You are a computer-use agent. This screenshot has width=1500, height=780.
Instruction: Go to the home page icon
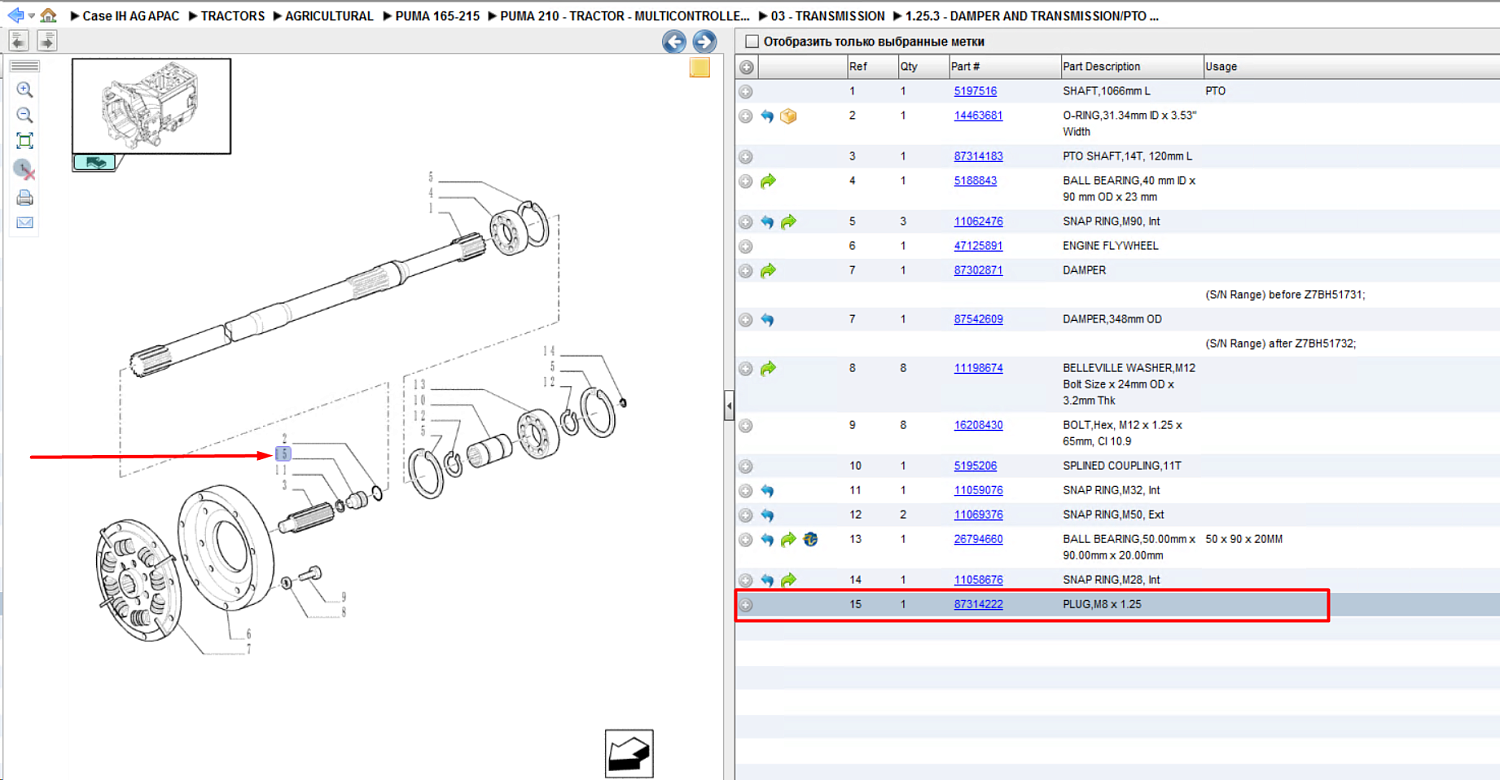[x=48, y=16]
